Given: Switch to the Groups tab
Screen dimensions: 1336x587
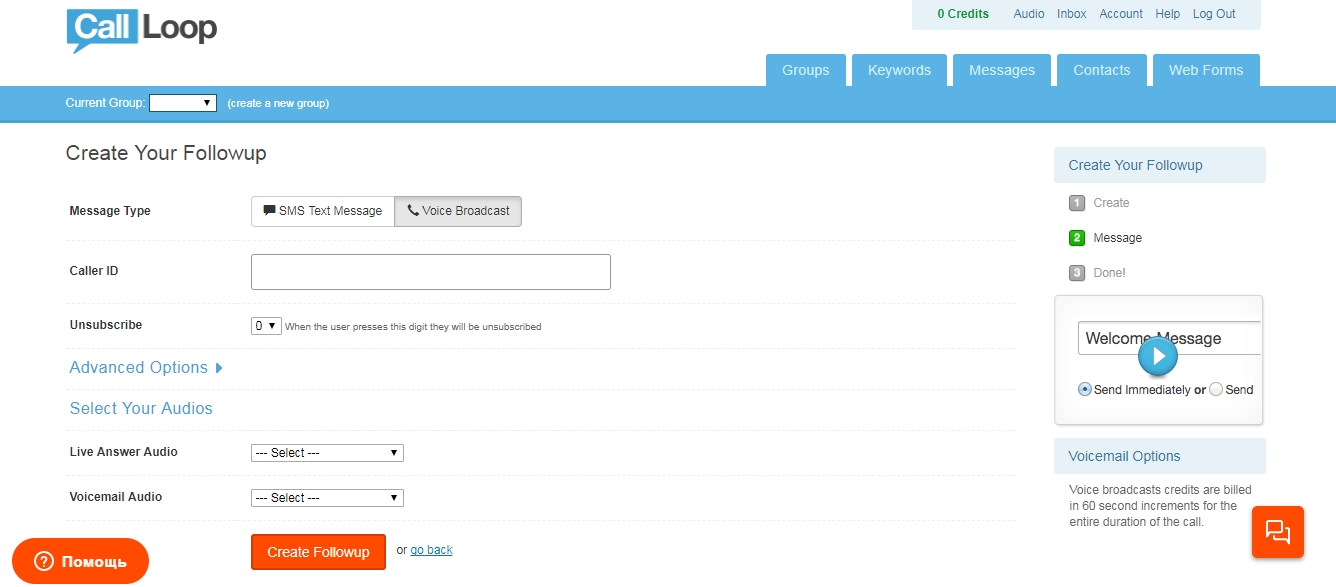Looking at the screenshot, I should [x=806, y=70].
